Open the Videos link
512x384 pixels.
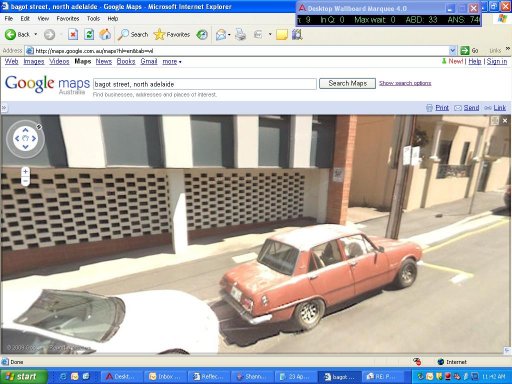tap(59, 61)
